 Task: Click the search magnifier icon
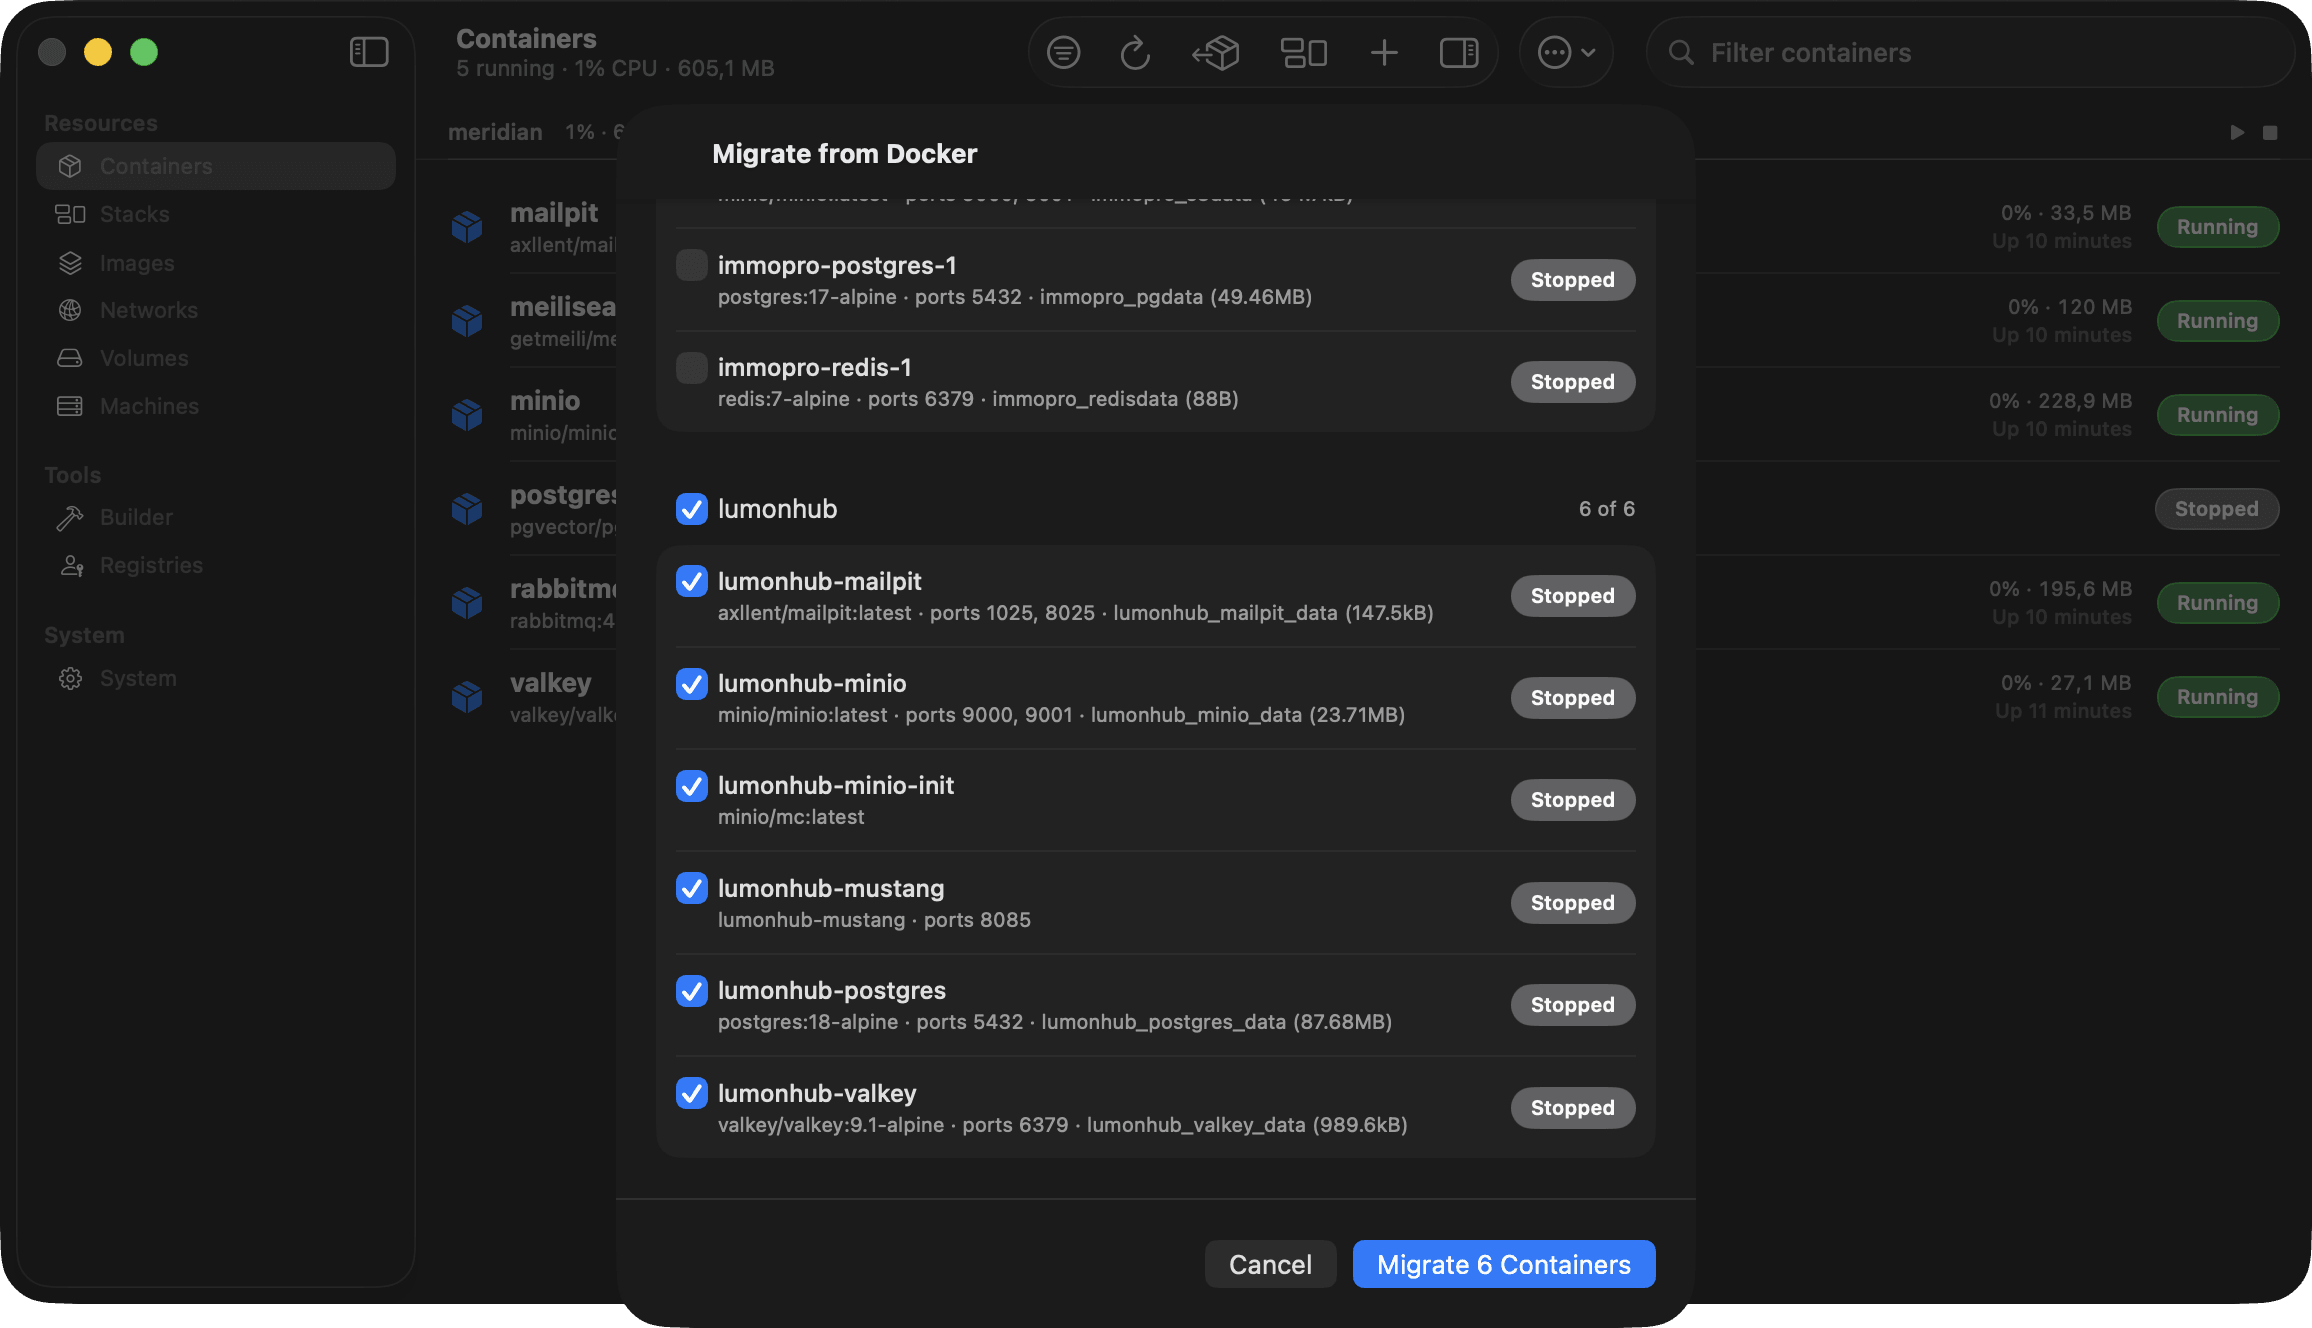[x=1681, y=52]
